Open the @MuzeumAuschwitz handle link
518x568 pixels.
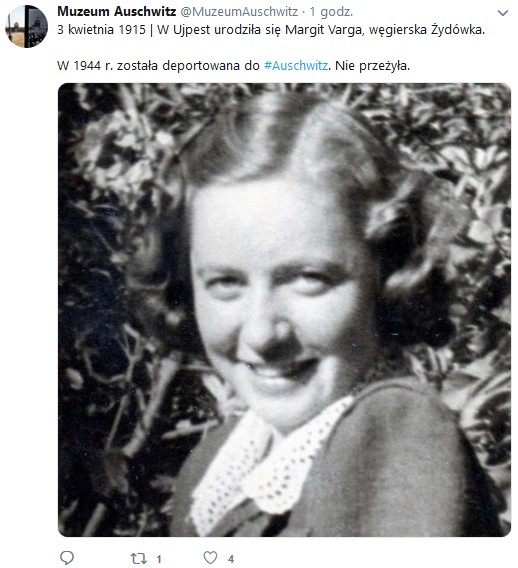point(239,12)
